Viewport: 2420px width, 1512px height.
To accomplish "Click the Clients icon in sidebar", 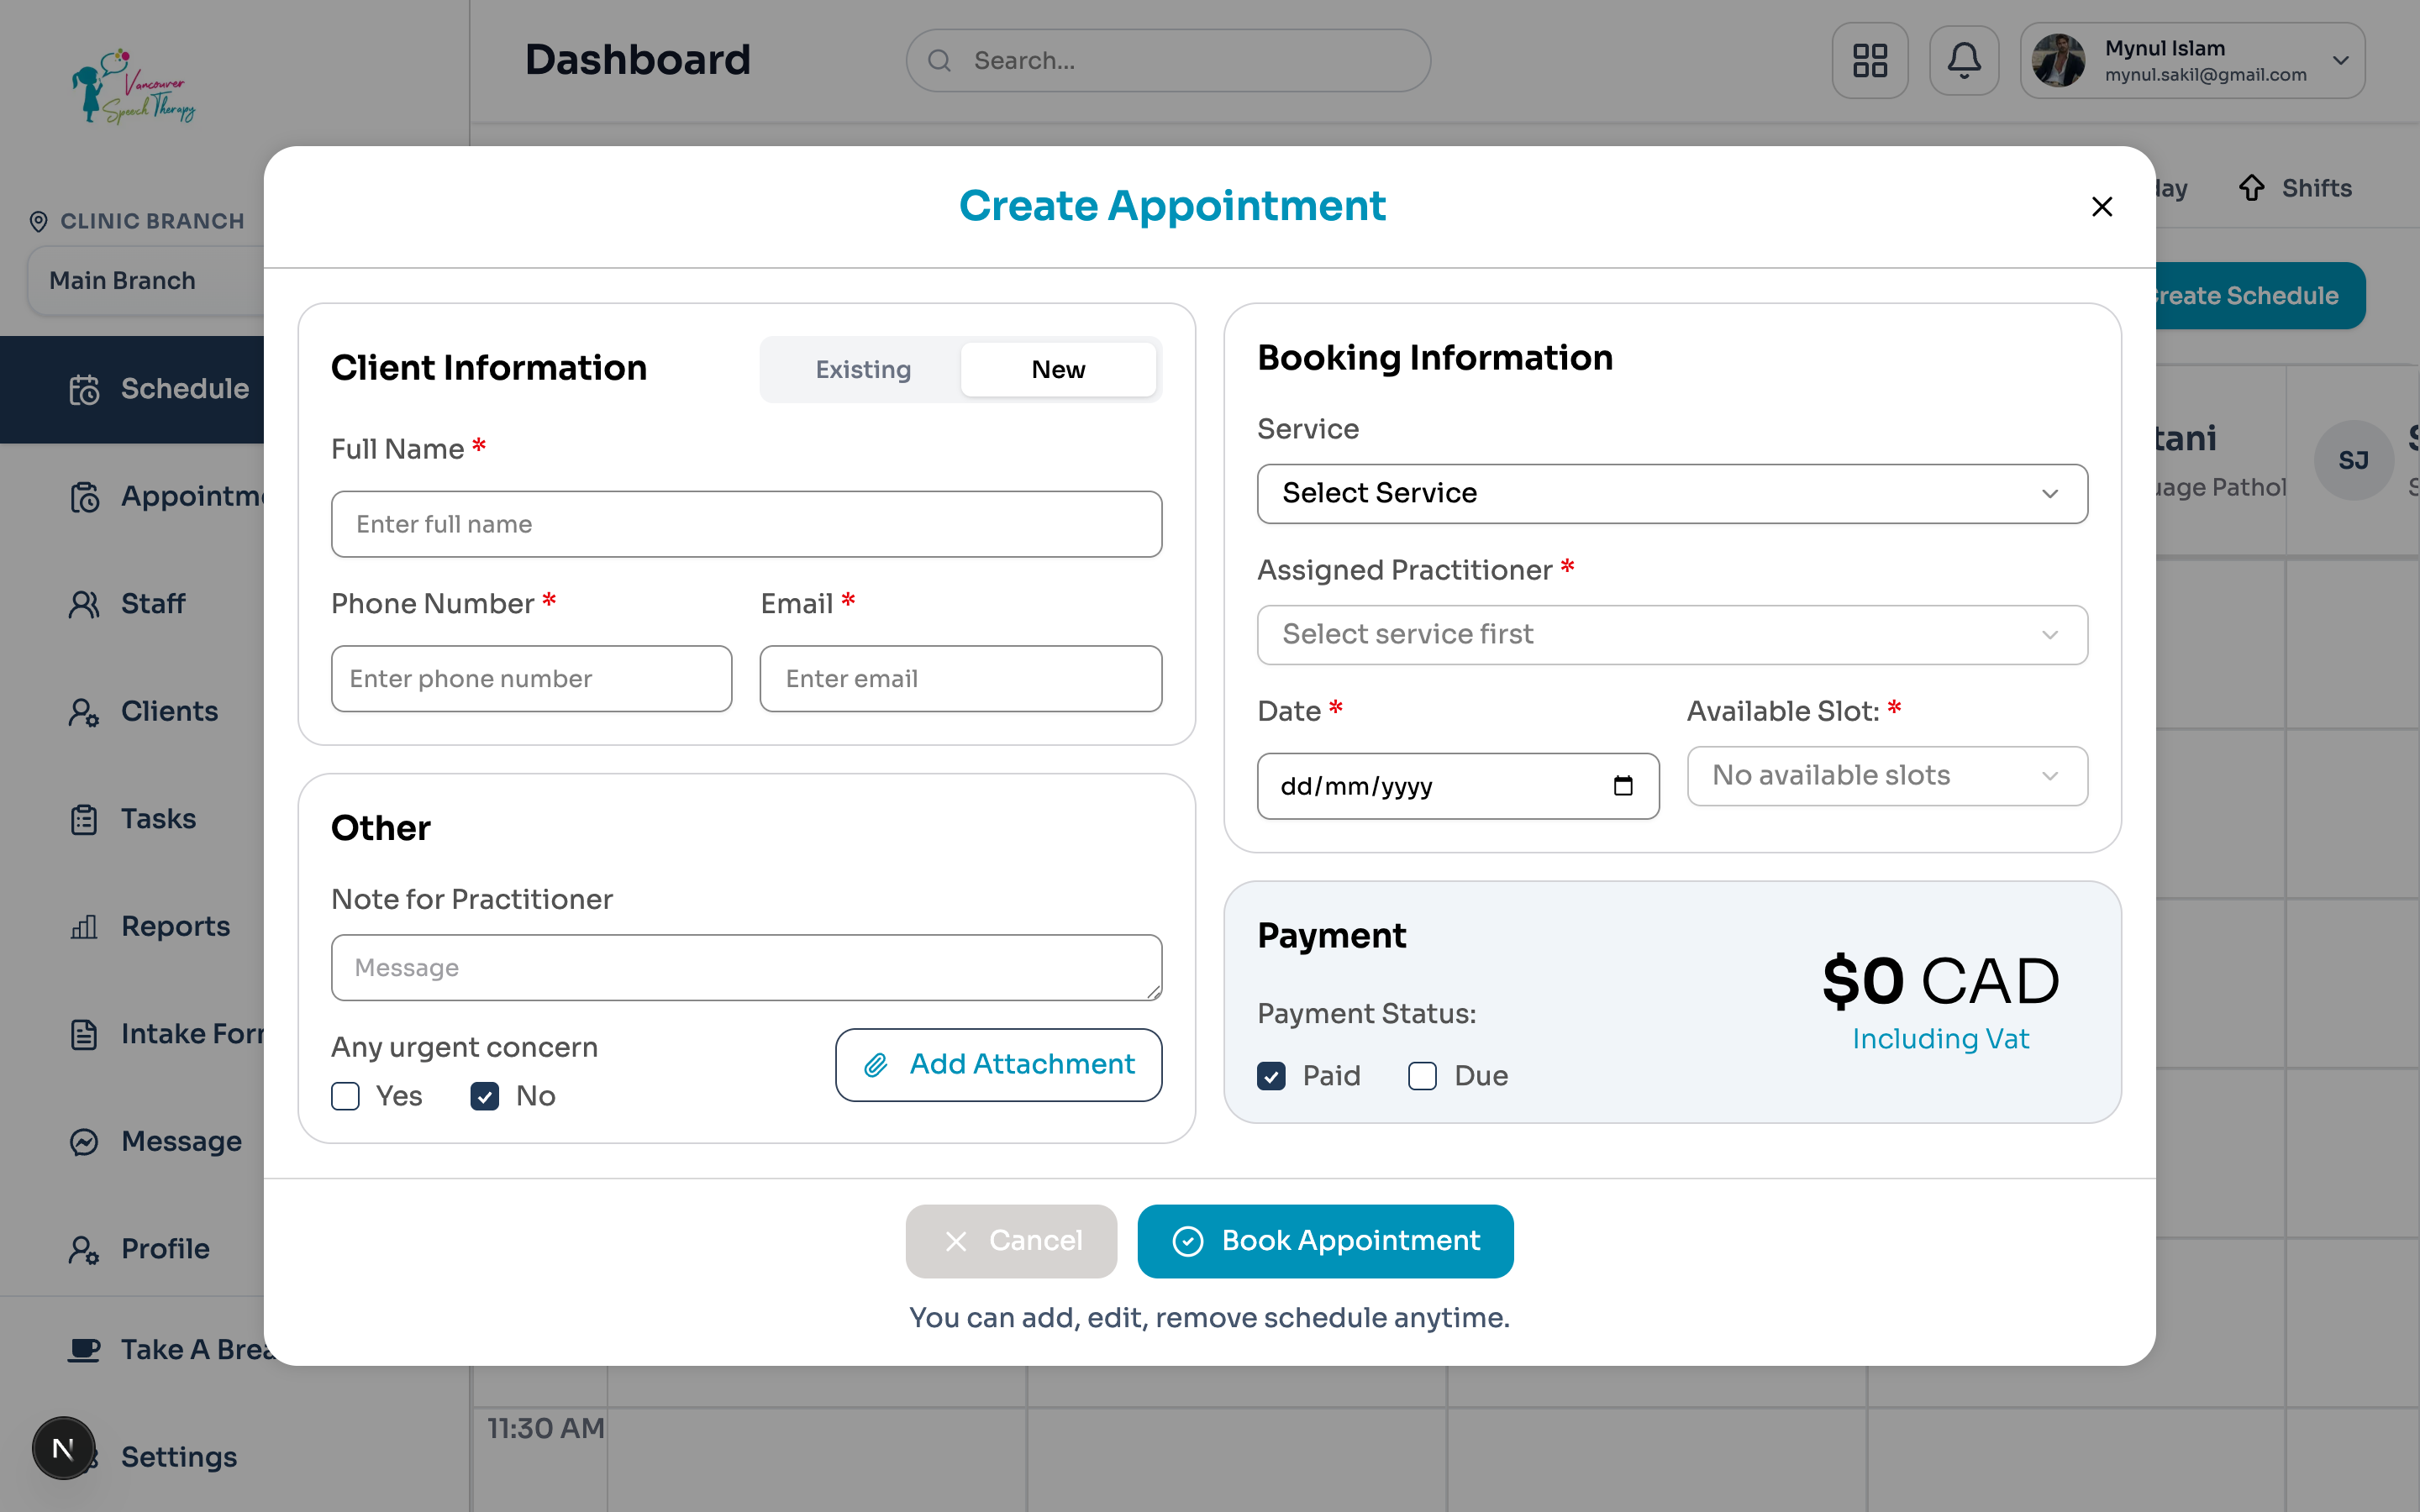I will (x=85, y=712).
